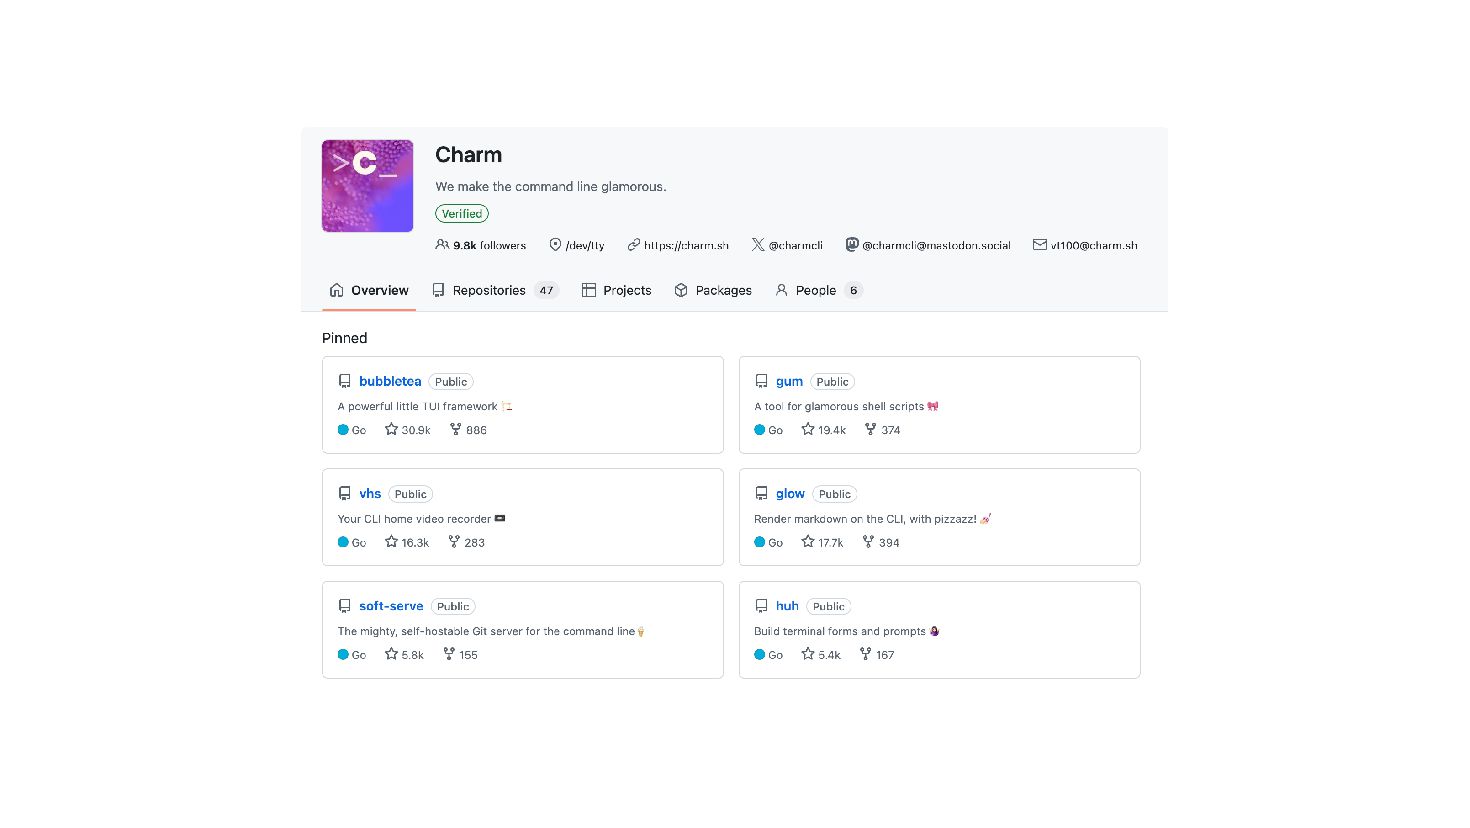Viewport: 1470px width, 828px height.
Task: Open the vhs repository link
Action: tap(370, 493)
